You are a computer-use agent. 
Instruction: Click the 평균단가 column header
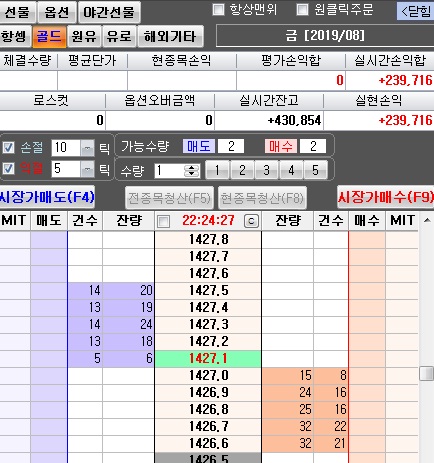(92, 61)
